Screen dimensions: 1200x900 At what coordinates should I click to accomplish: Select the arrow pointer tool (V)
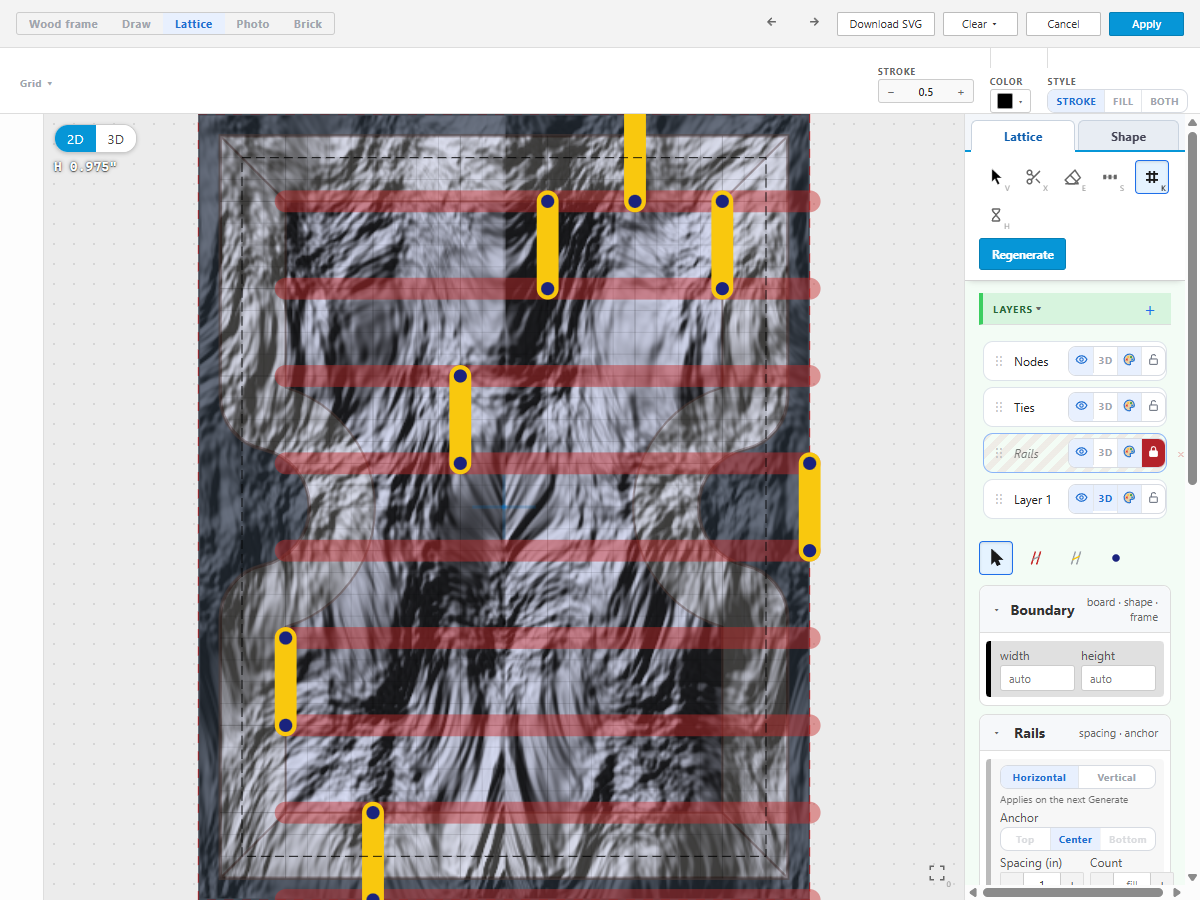pos(997,177)
